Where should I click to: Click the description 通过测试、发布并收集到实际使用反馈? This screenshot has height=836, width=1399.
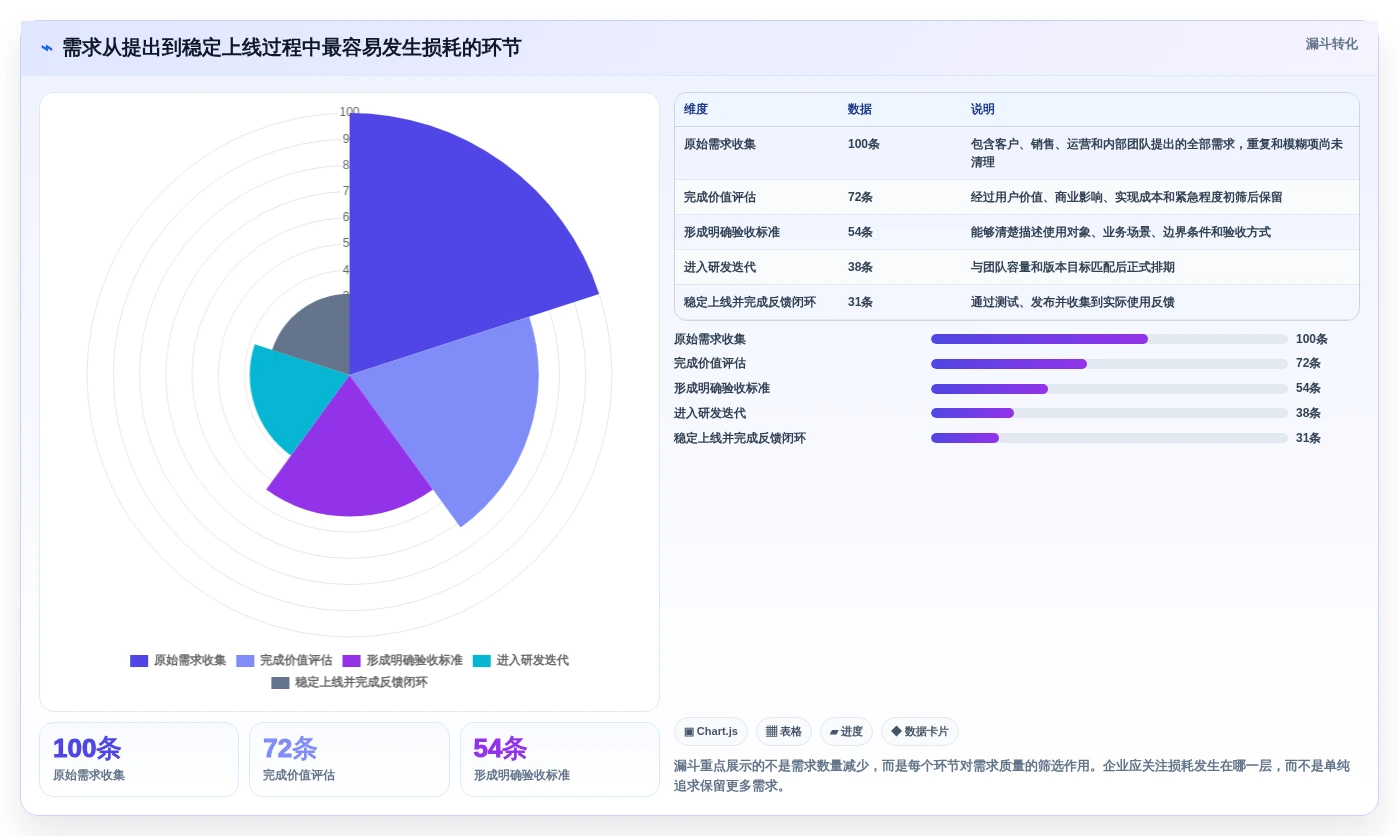coord(1073,302)
